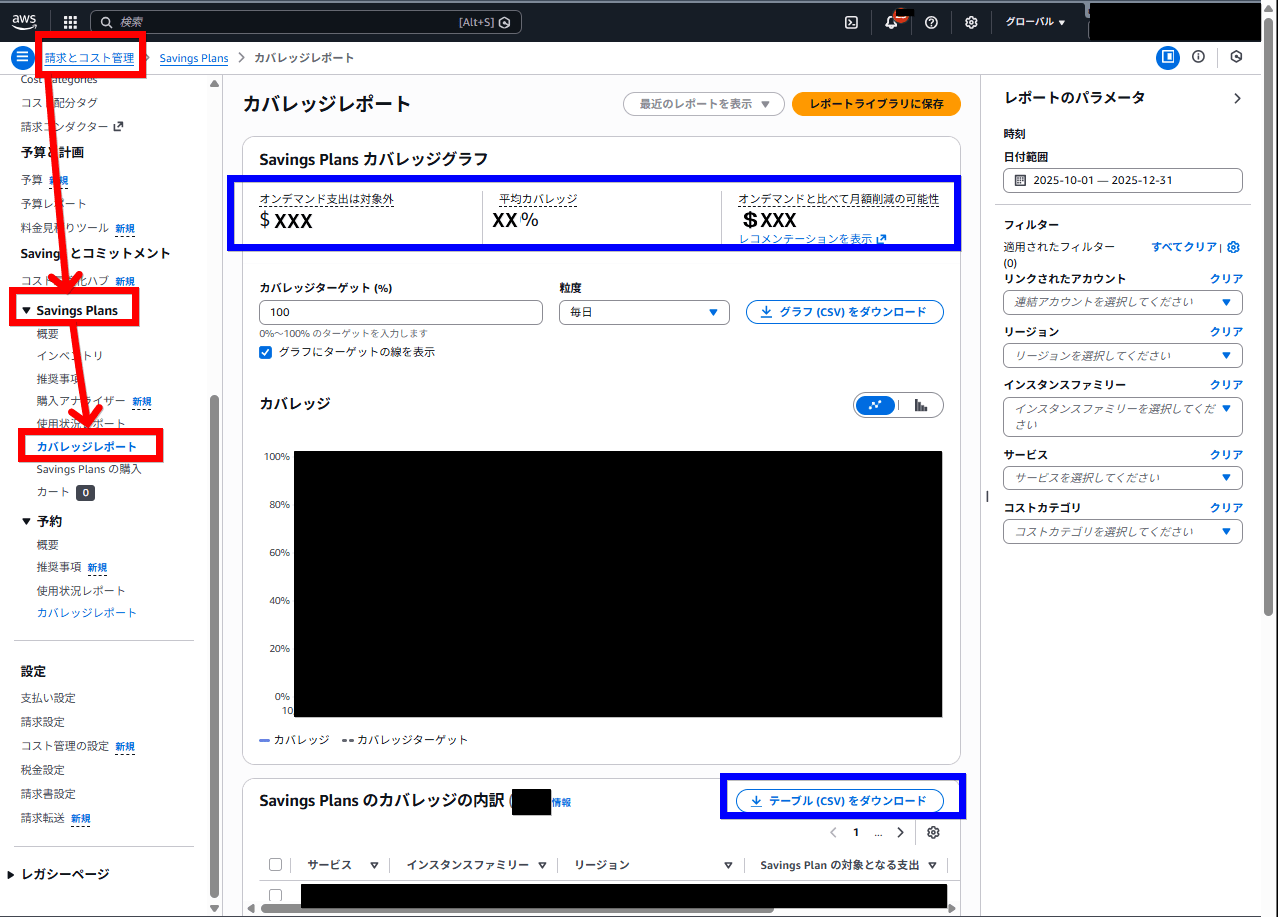Image resolution: width=1278 pixels, height=917 pixels.
Task: Click the notifications bell icon
Action: (x=891, y=22)
